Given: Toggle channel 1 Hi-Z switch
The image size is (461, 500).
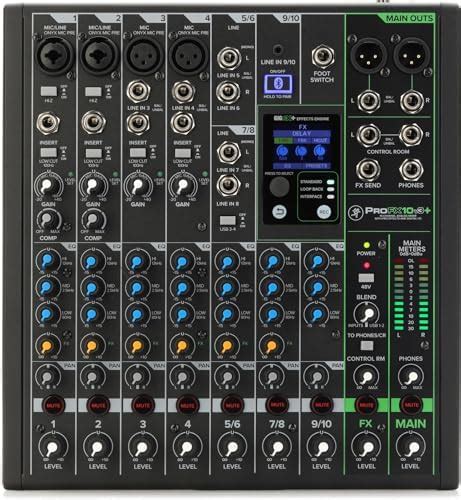Looking at the screenshot, I should coord(49,91).
